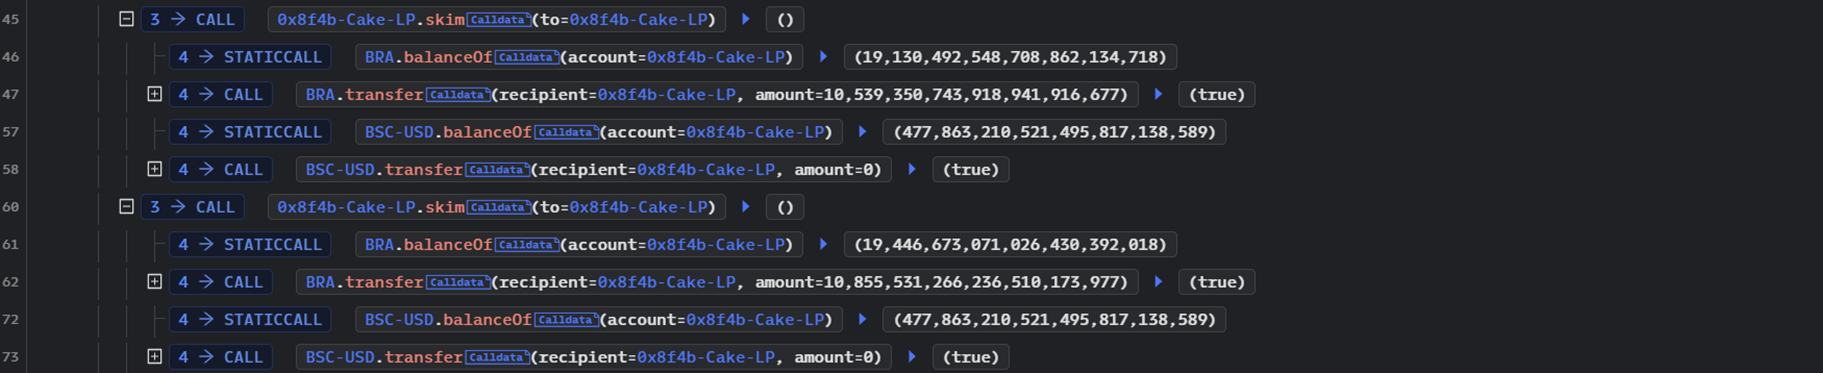This screenshot has width=1823, height=373.
Task: Select '(true)' result on line 47
Action: (x=1216, y=94)
